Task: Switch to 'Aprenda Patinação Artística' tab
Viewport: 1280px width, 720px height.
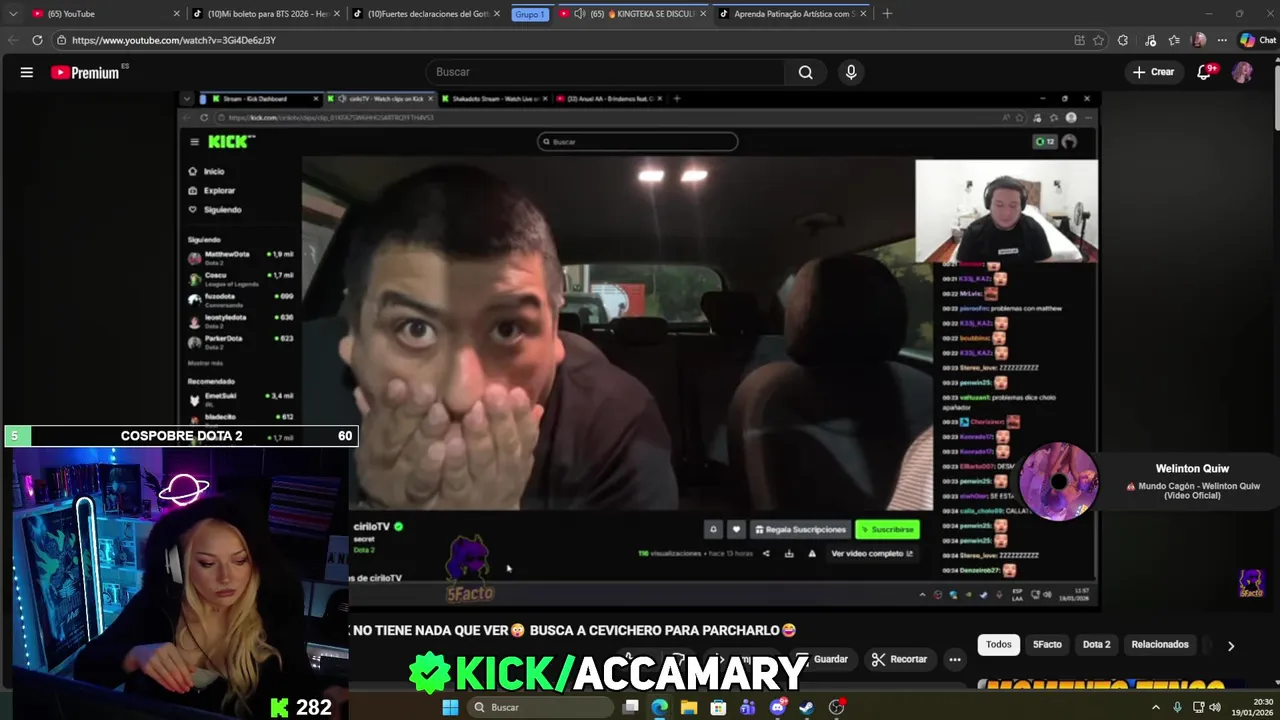Action: pos(790,14)
